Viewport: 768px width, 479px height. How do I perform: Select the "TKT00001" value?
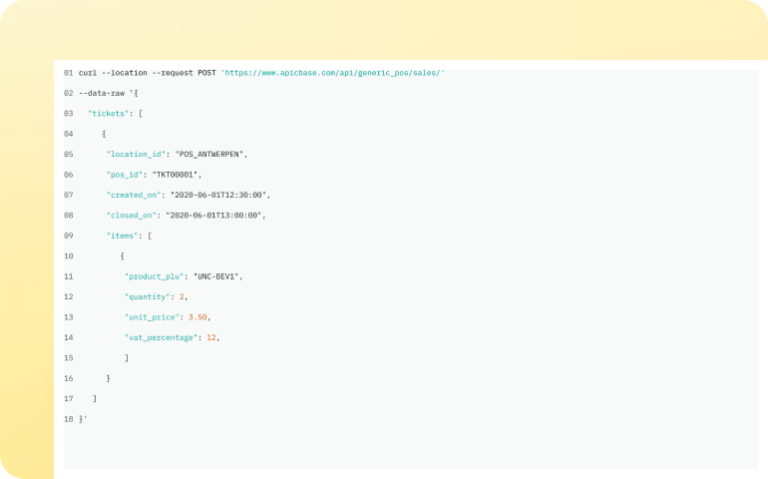point(176,174)
